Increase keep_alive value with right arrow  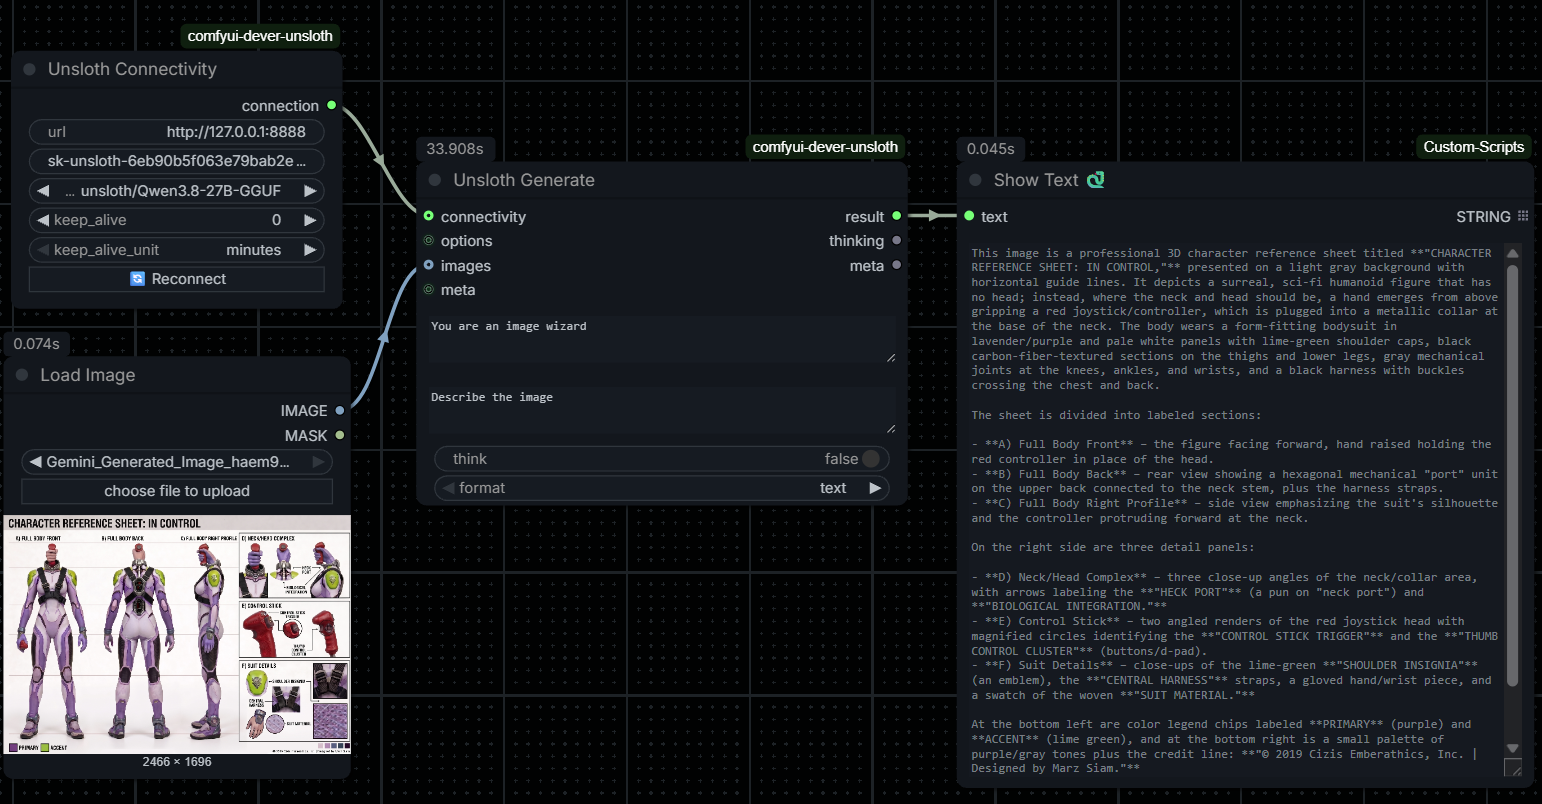click(x=310, y=220)
